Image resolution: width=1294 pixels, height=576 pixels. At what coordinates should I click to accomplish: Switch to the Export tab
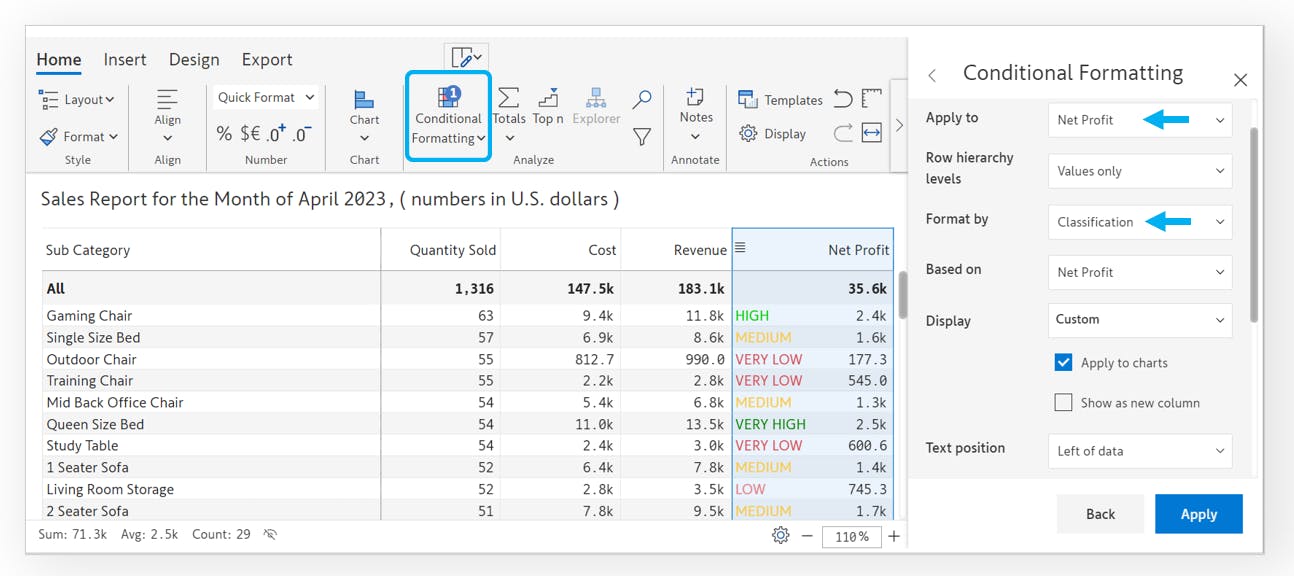coord(267,60)
